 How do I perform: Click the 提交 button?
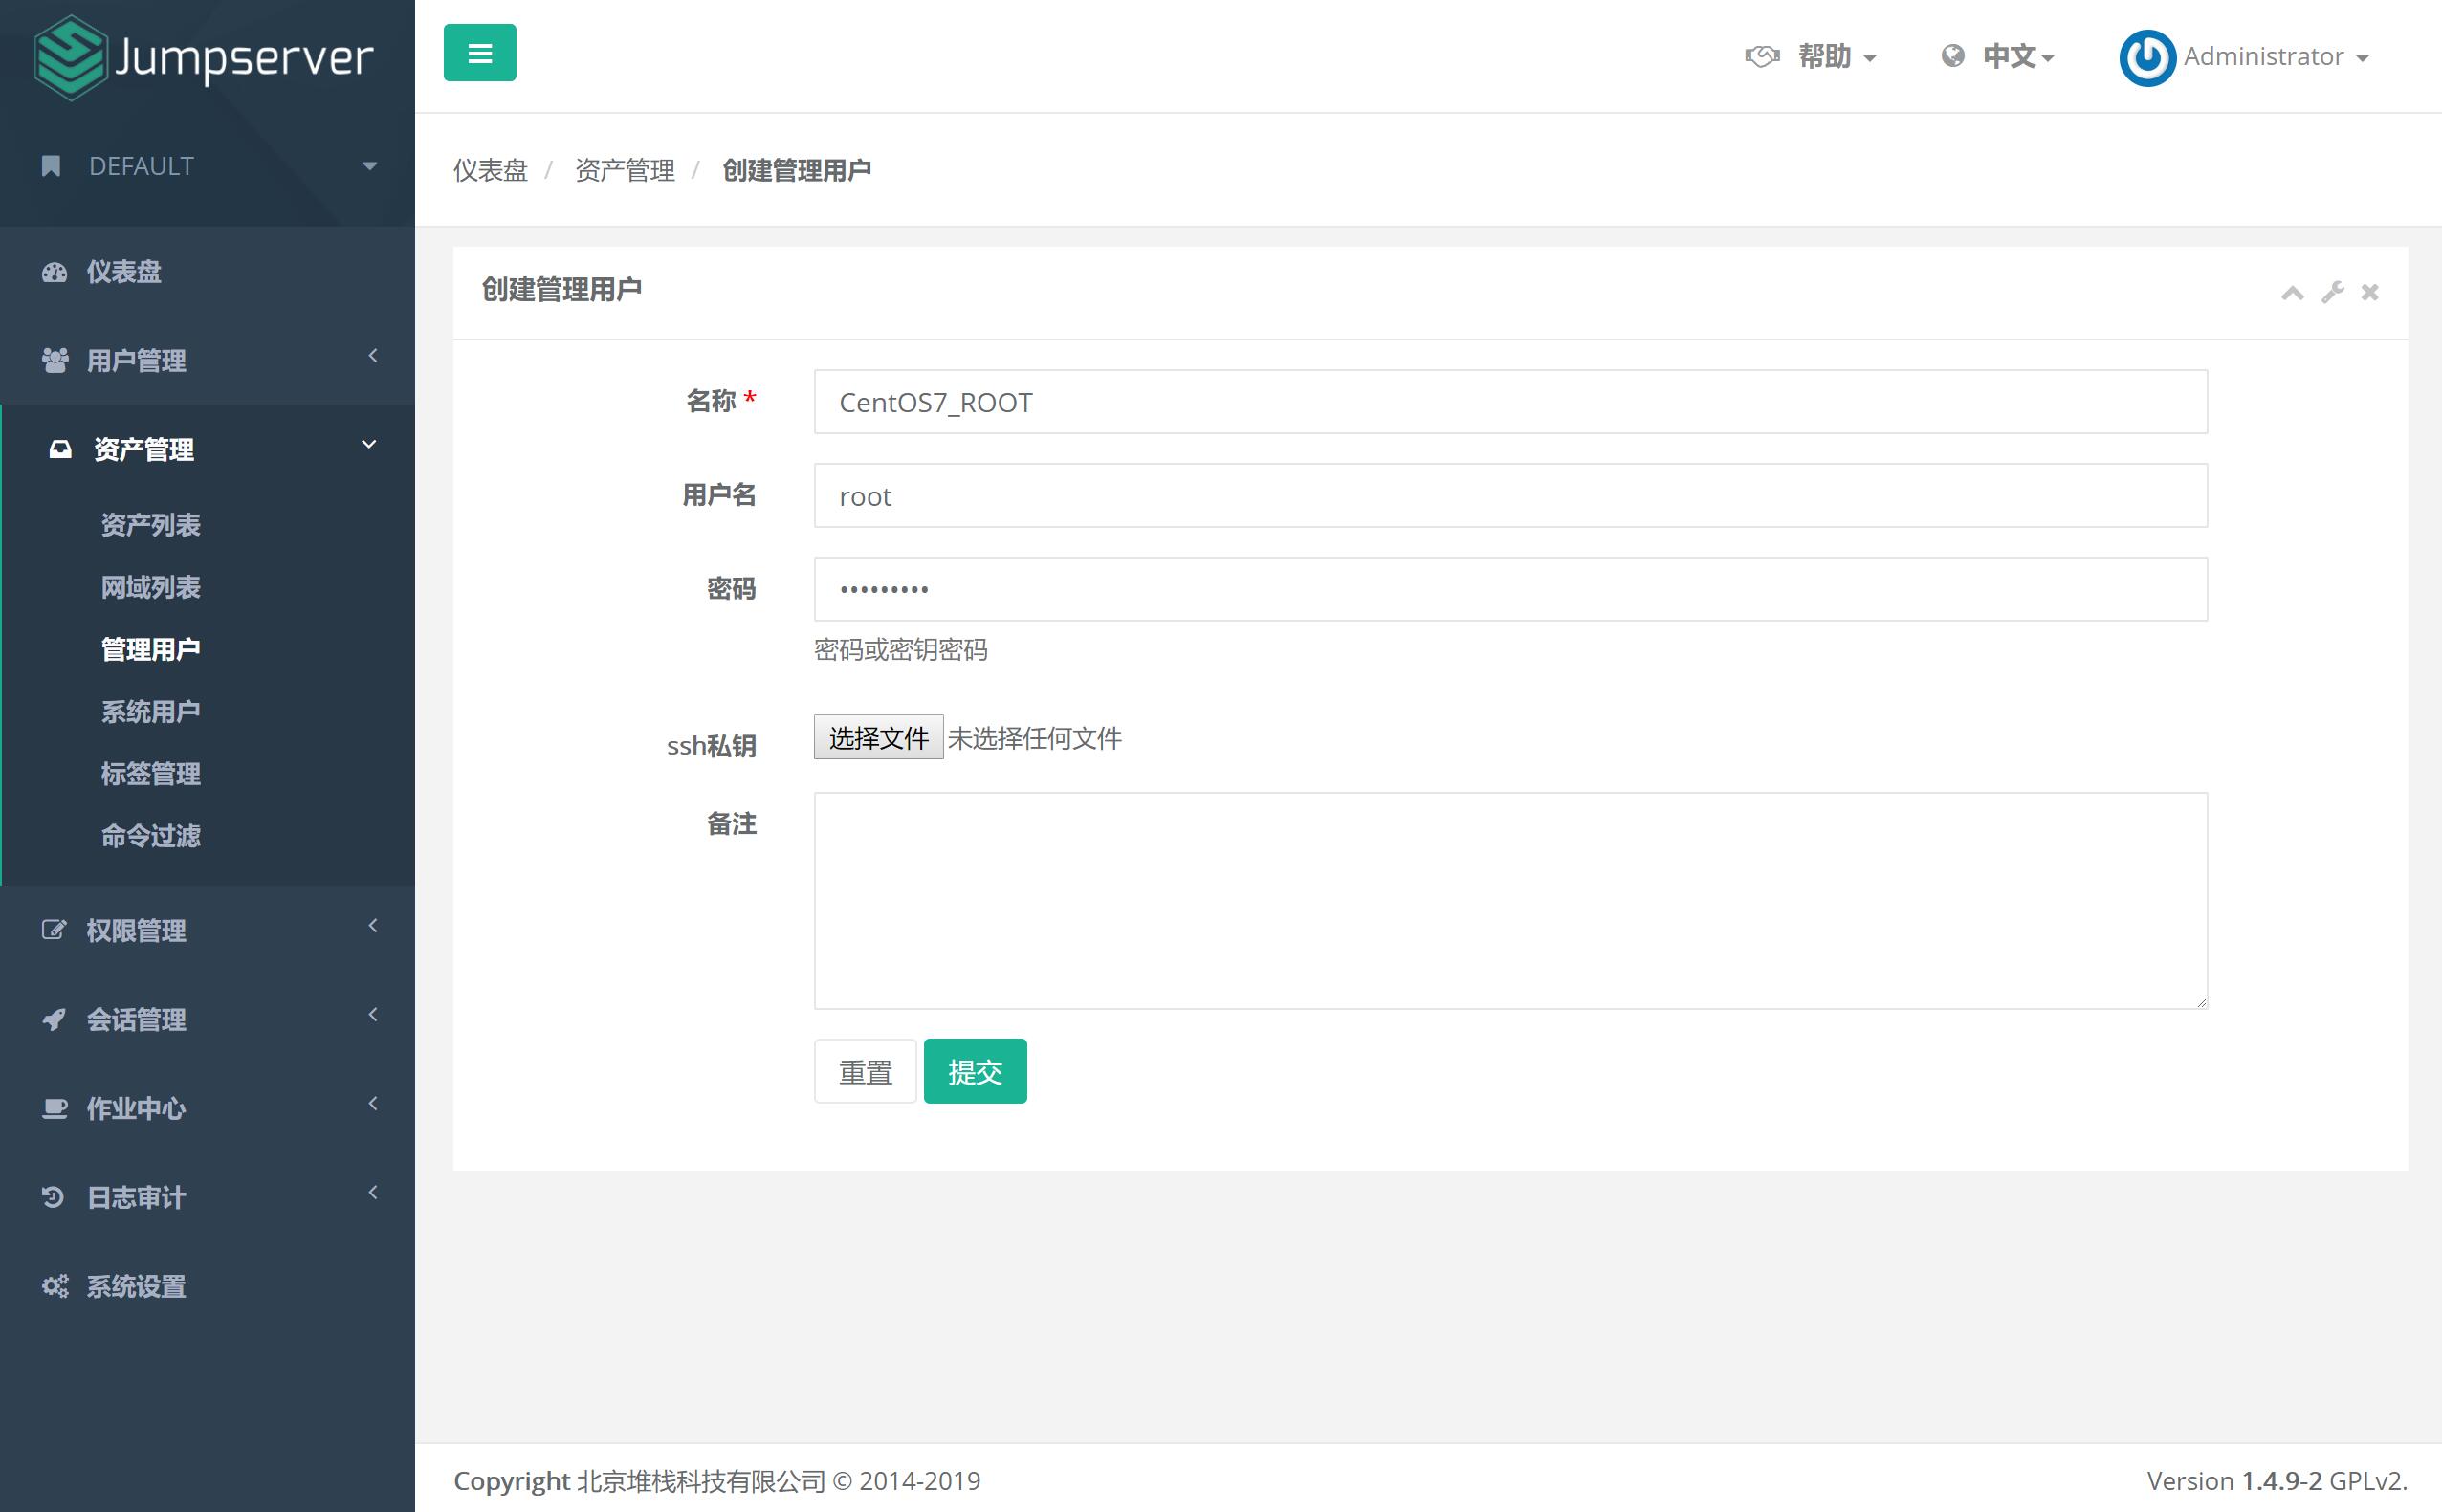(x=975, y=1072)
